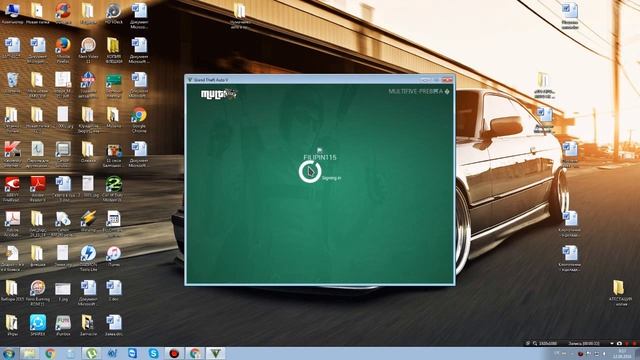Launch DAEMON Tools Lite shortcut
640x360 pixels.
(88, 258)
